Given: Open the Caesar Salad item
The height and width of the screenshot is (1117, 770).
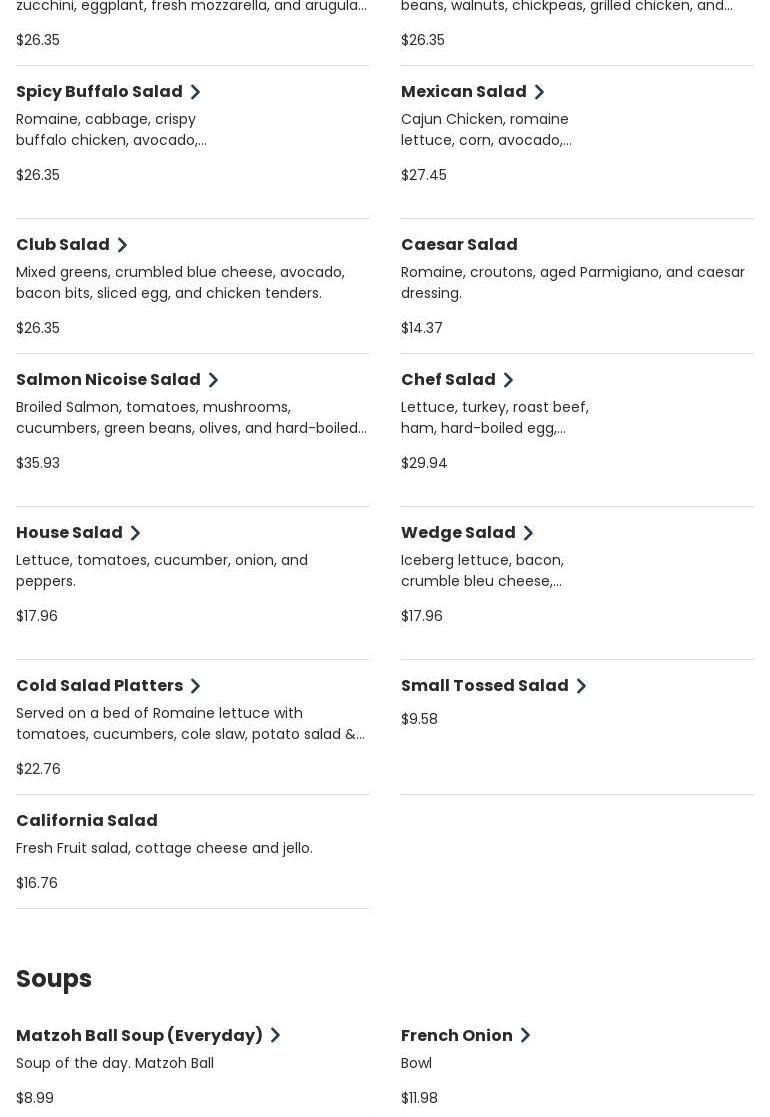Looking at the screenshot, I should (459, 244).
